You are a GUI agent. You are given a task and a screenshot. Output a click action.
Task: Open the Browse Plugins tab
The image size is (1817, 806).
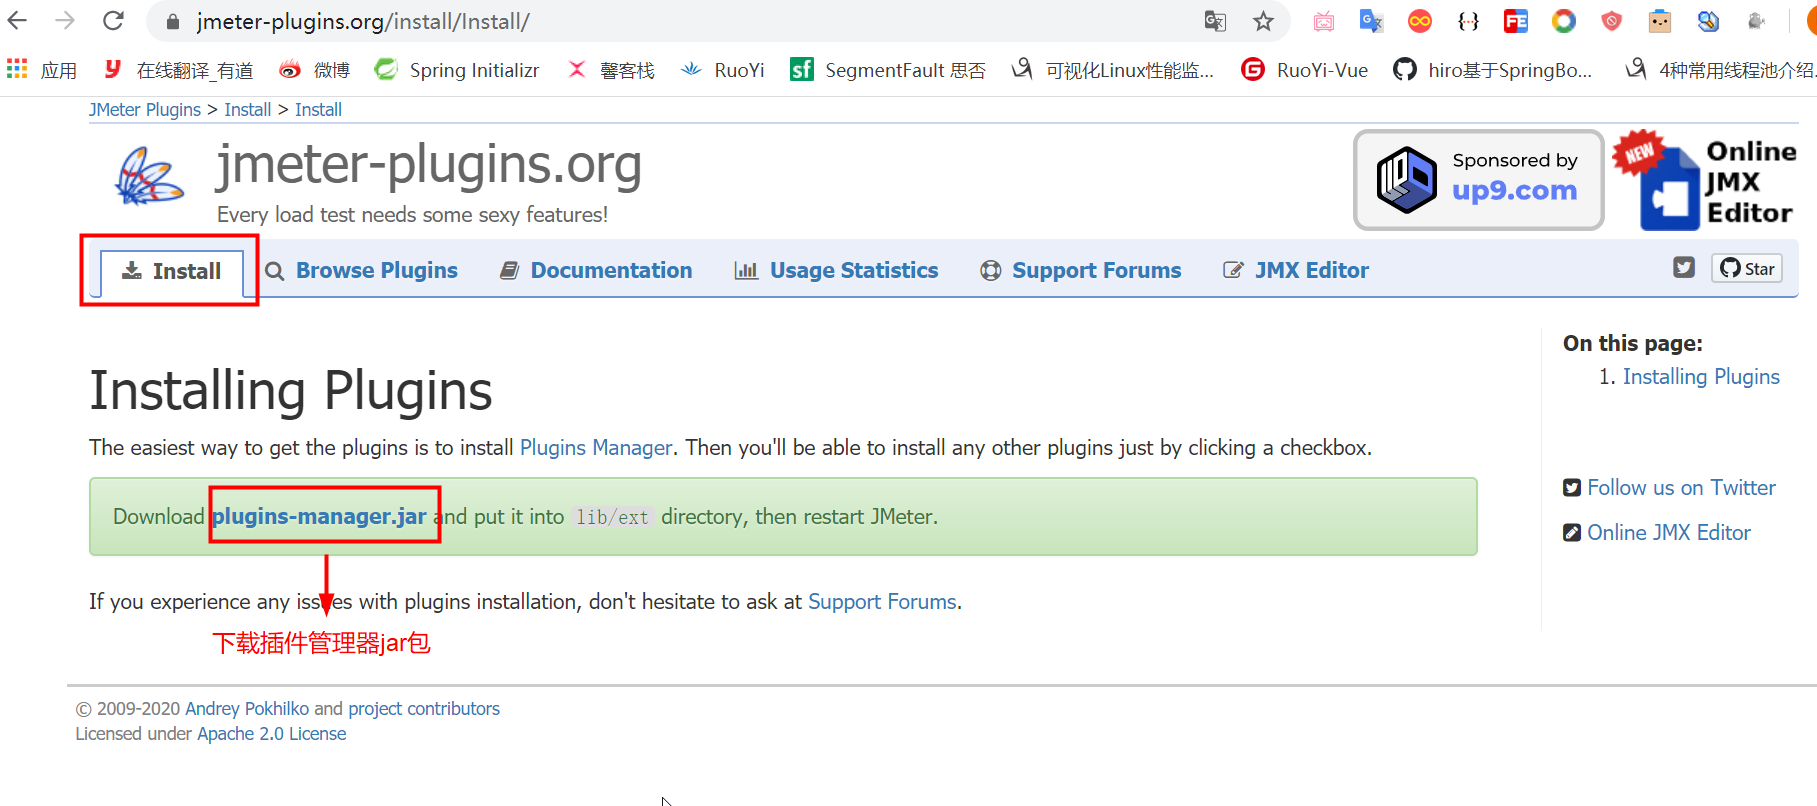(x=361, y=270)
